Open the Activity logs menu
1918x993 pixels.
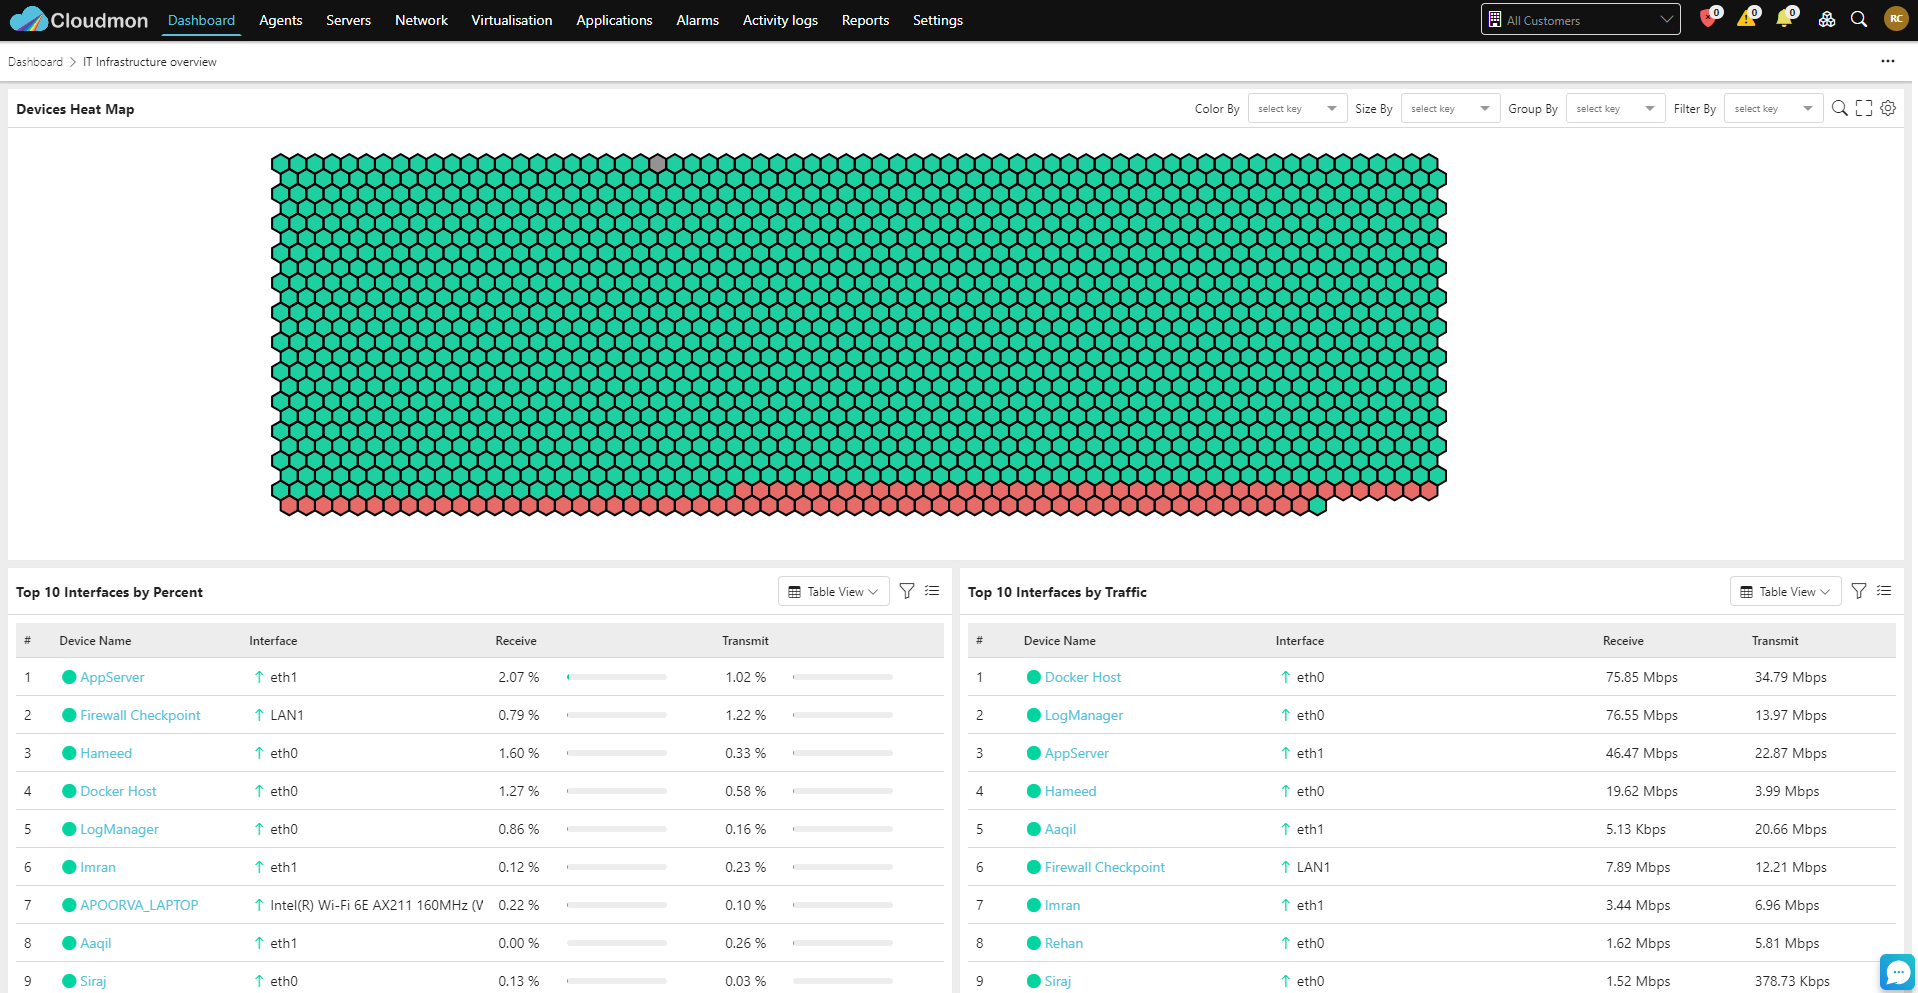point(780,20)
